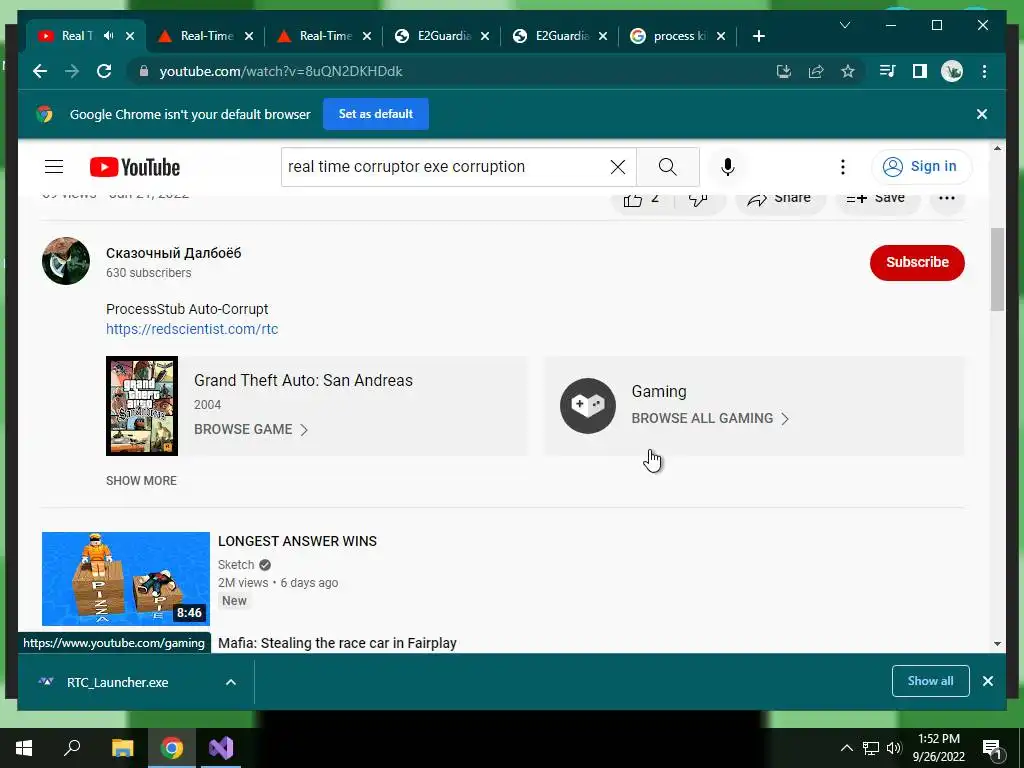Search with your voice microphone icon
The width and height of the screenshot is (1024, 768).
tap(728, 167)
